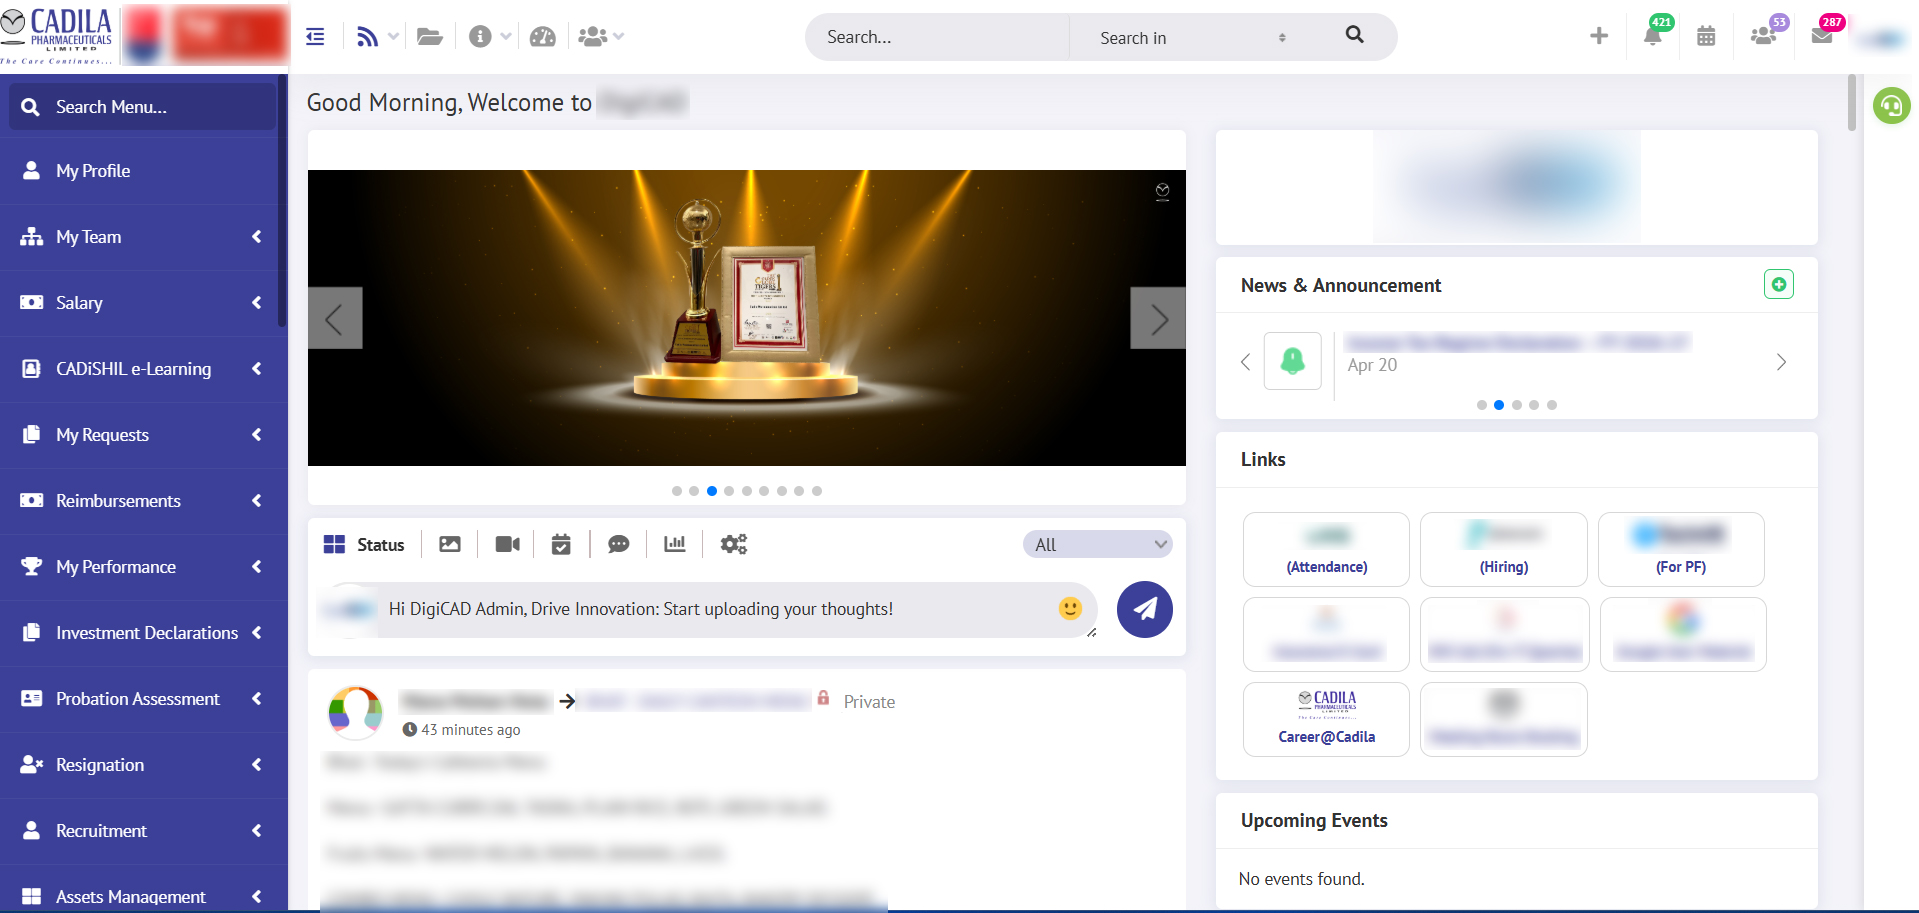1919x913 pixels.
Task: Select the chat bubble post icon
Action: point(619,544)
